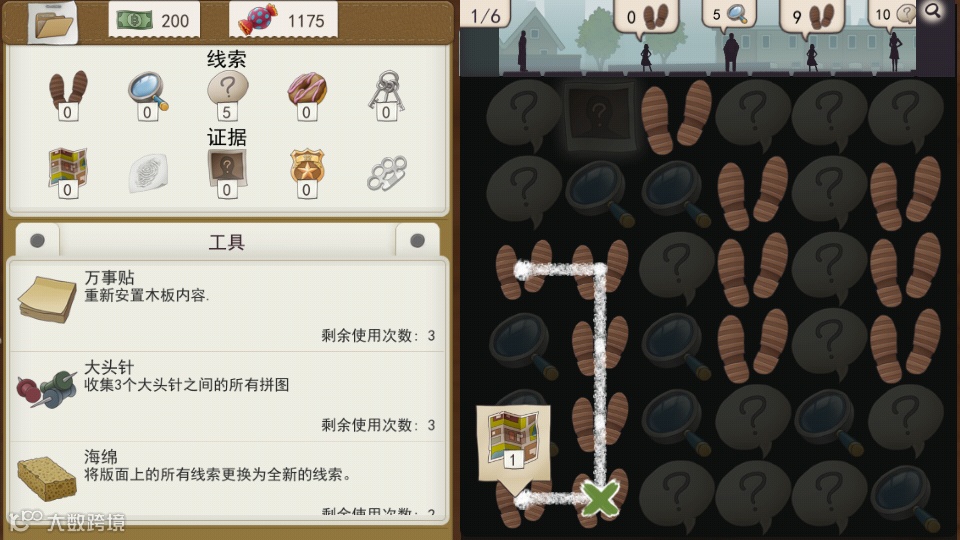Select the pink donut clue icon

[307, 89]
